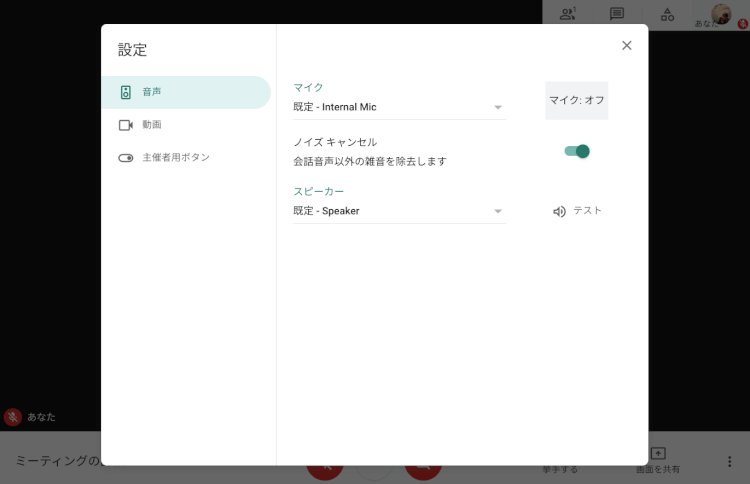Open the chat messages icon
The height and width of the screenshot is (484, 750).
[x=617, y=14]
